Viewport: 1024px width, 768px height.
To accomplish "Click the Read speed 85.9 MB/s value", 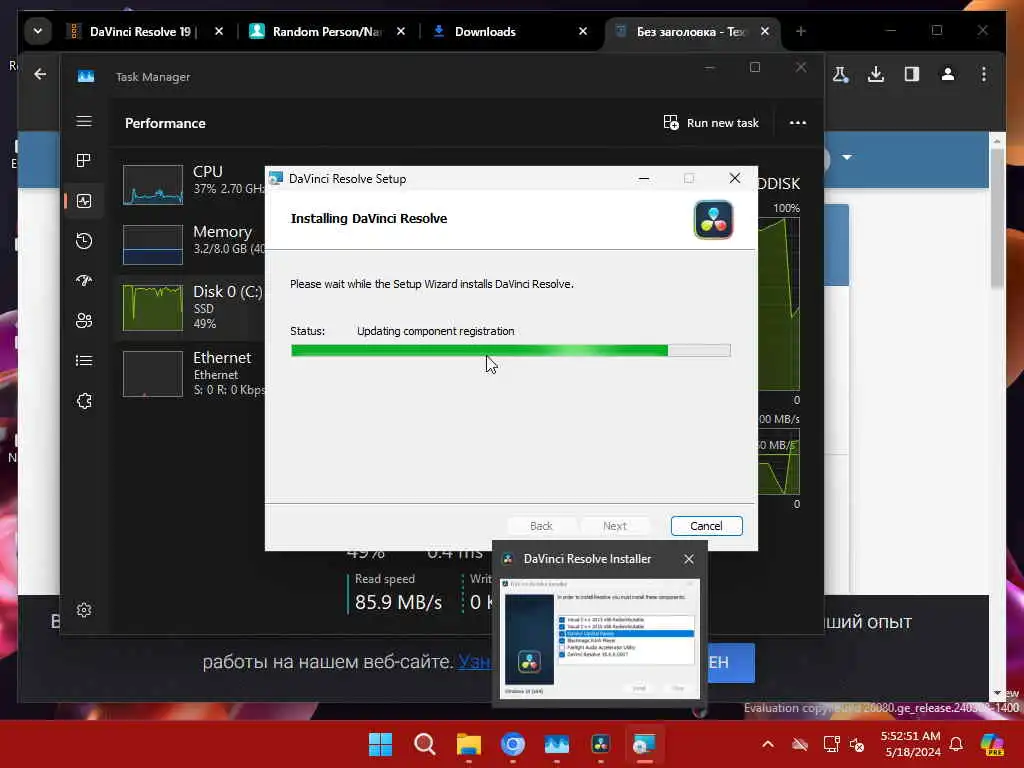I will tap(398, 602).
